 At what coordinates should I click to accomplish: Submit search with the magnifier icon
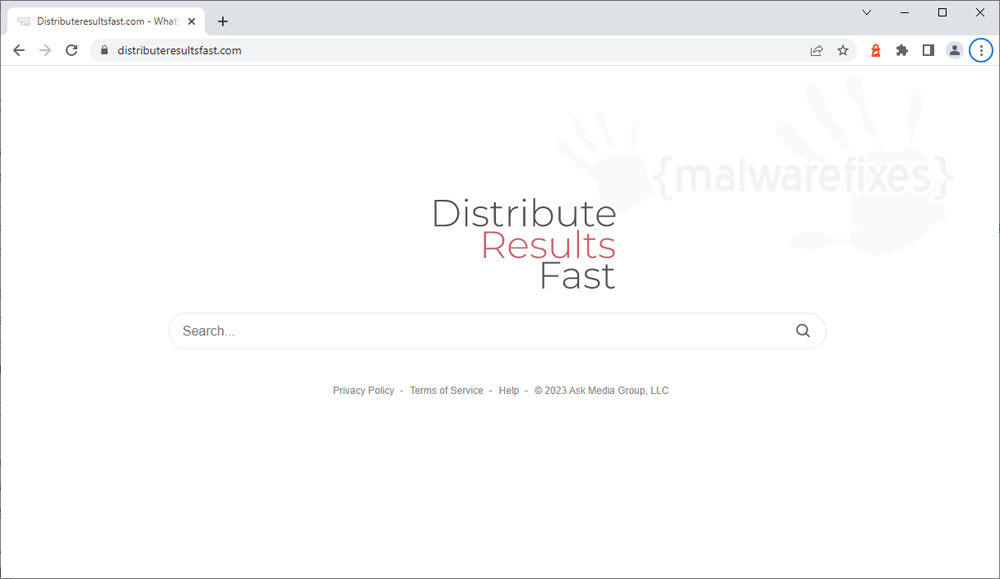coord(803,330)
